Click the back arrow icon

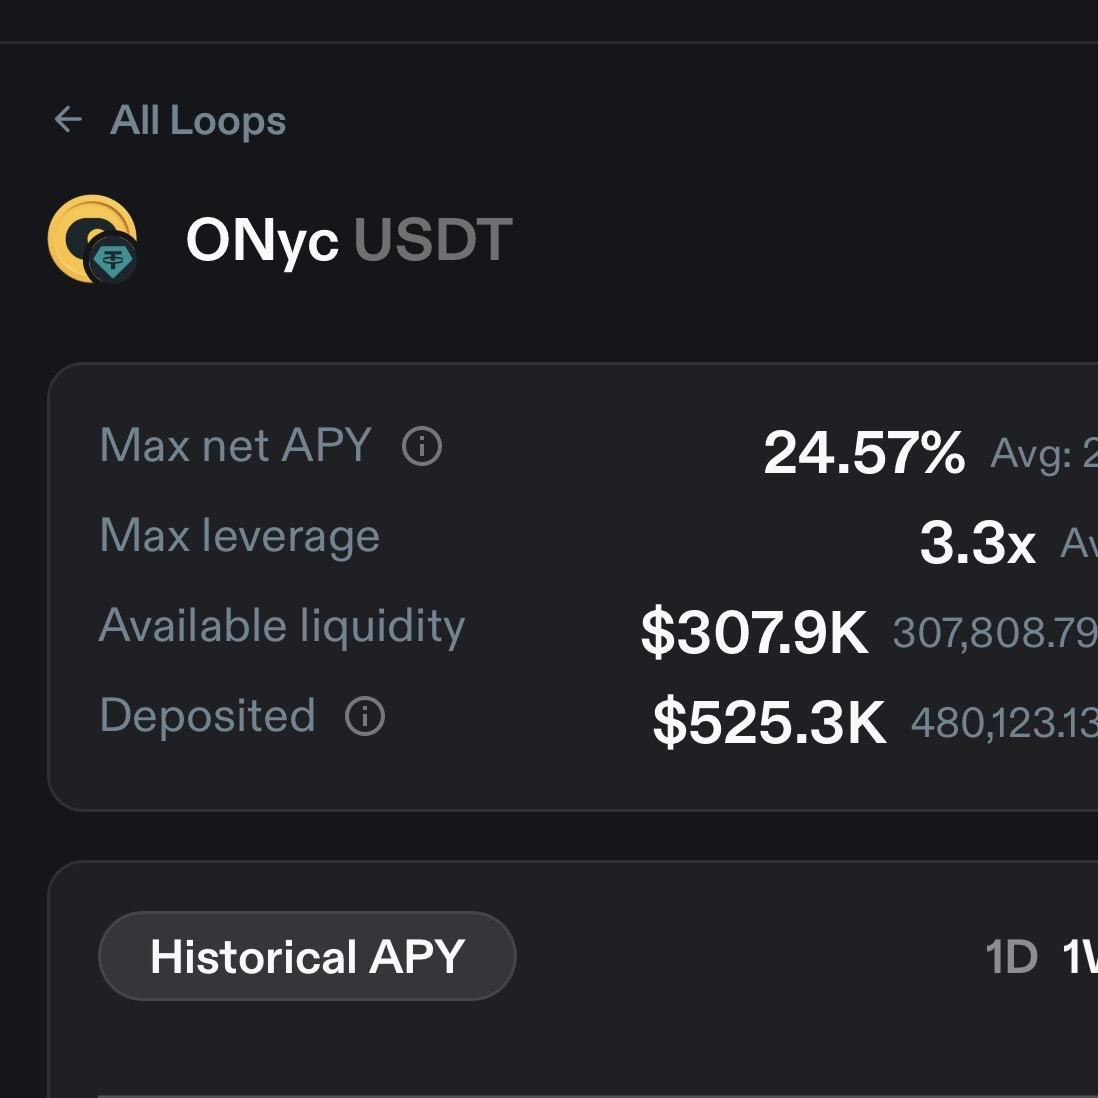click(x=68, y=120)
